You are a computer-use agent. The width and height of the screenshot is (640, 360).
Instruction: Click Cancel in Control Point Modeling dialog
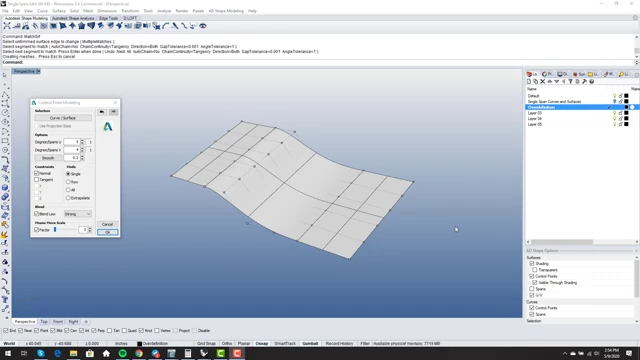pos(107,224)
